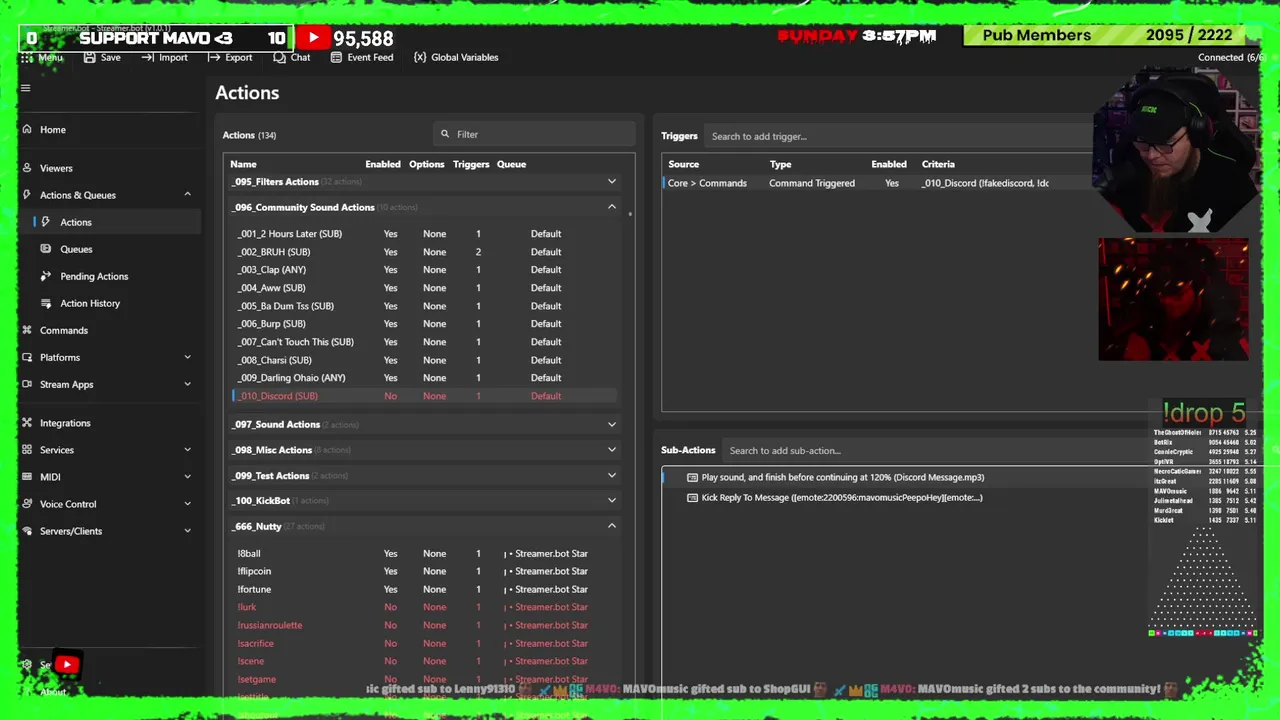Viewport: 1280px width, 720px height.
Task: Select the _009_Darling Ohaio (ANY) action
Action: (x=425, y=378)
